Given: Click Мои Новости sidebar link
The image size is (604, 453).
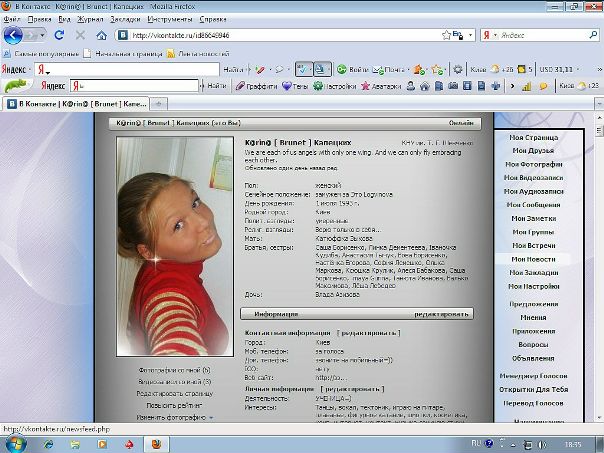Looking at the screenshot, I should coord(534,259).
